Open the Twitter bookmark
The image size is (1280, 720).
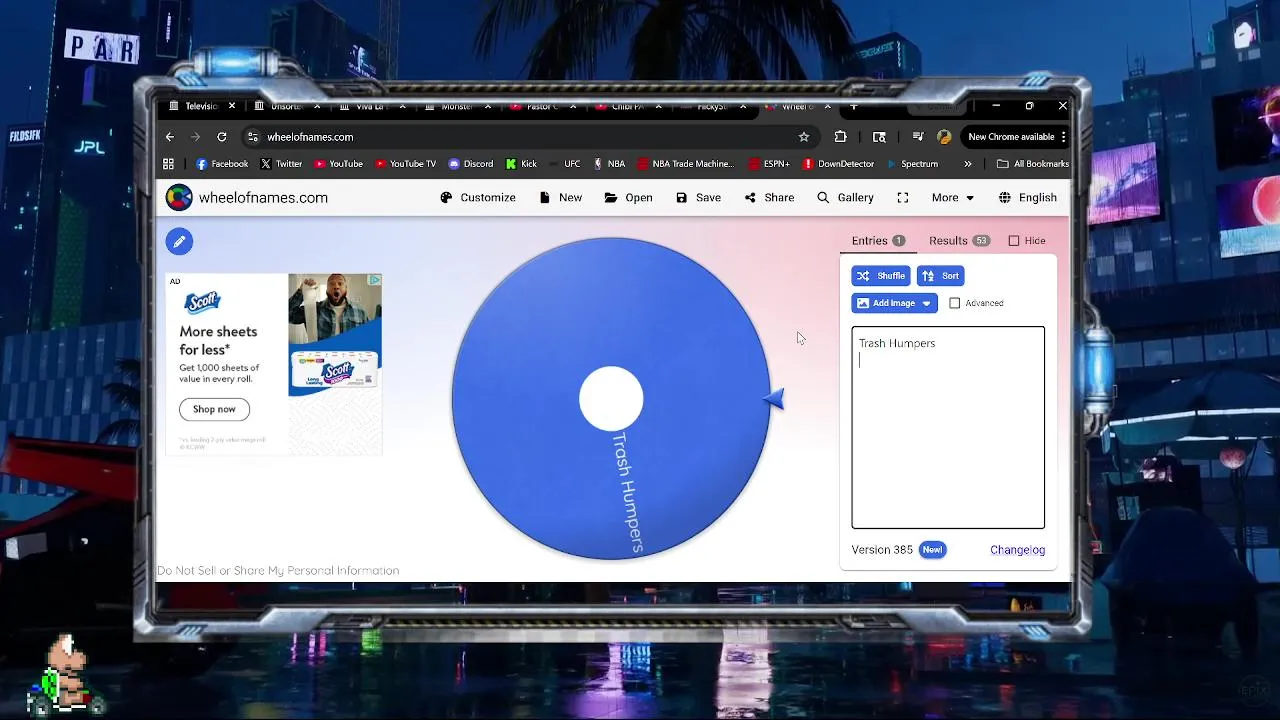pos(281,164)
